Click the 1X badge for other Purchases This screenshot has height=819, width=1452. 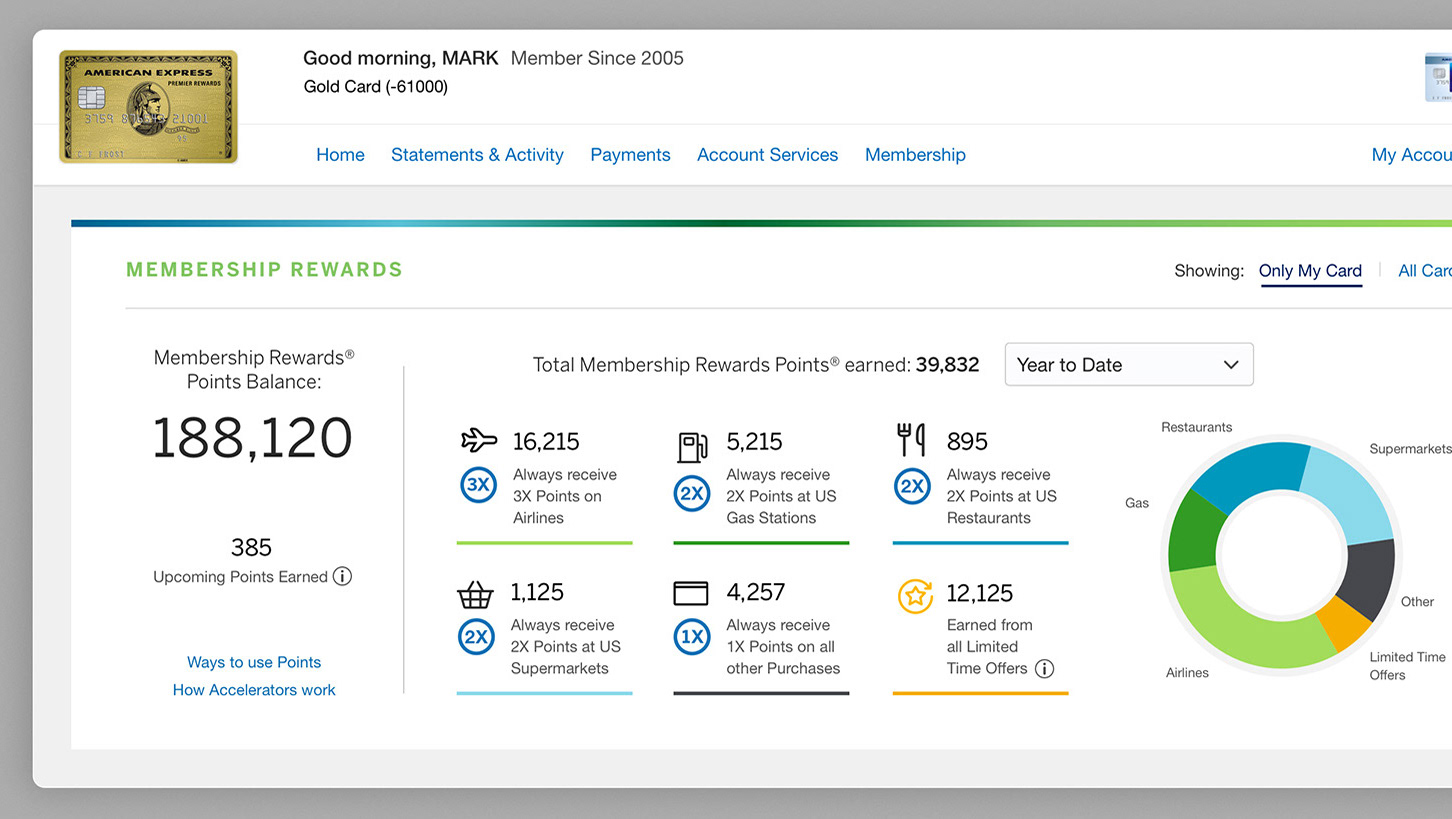pos(692,637)
